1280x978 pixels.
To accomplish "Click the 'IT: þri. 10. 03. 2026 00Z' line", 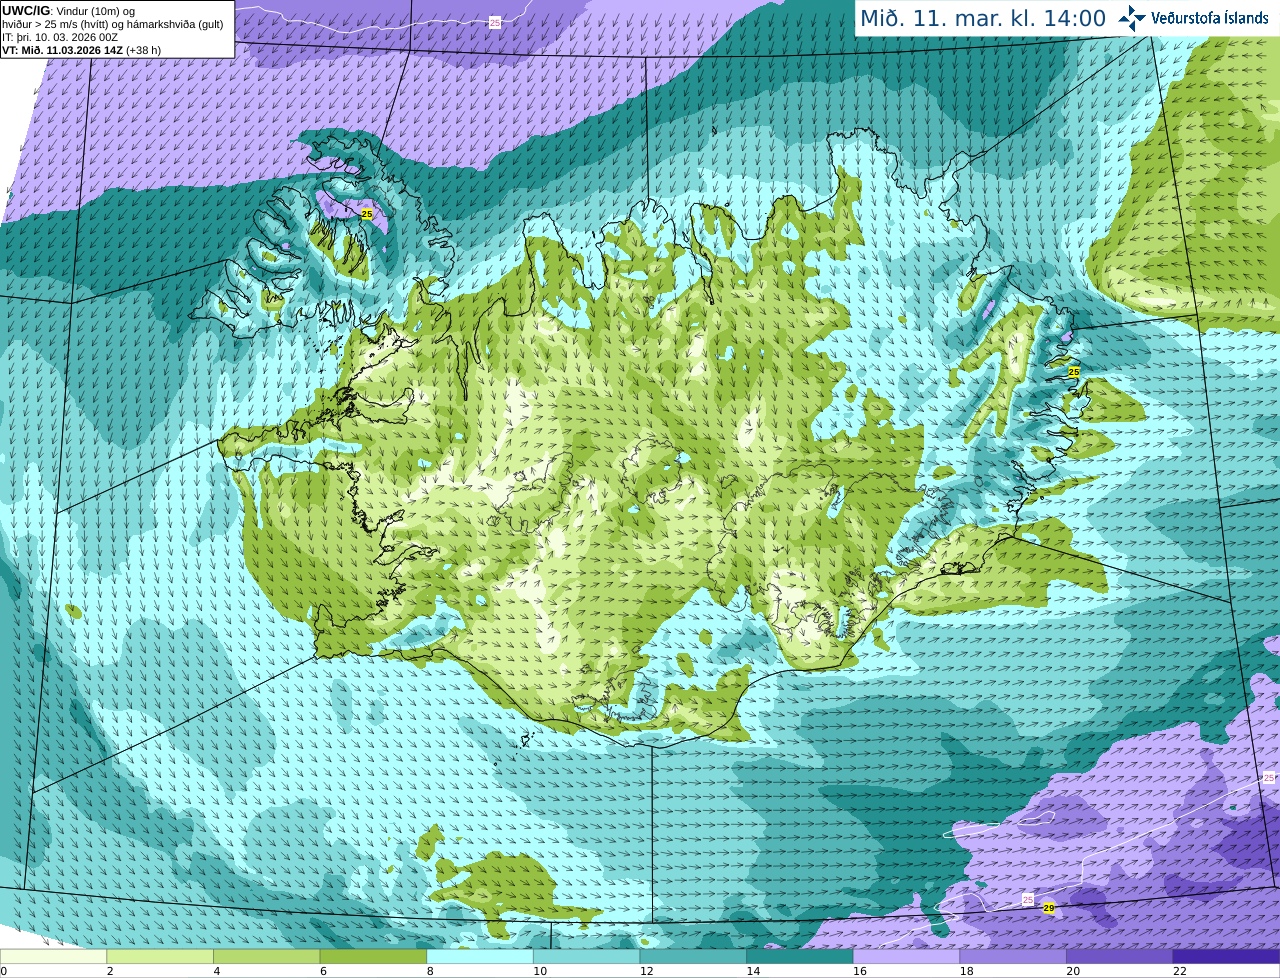I will pyautogui.click(x=60, y=37).
